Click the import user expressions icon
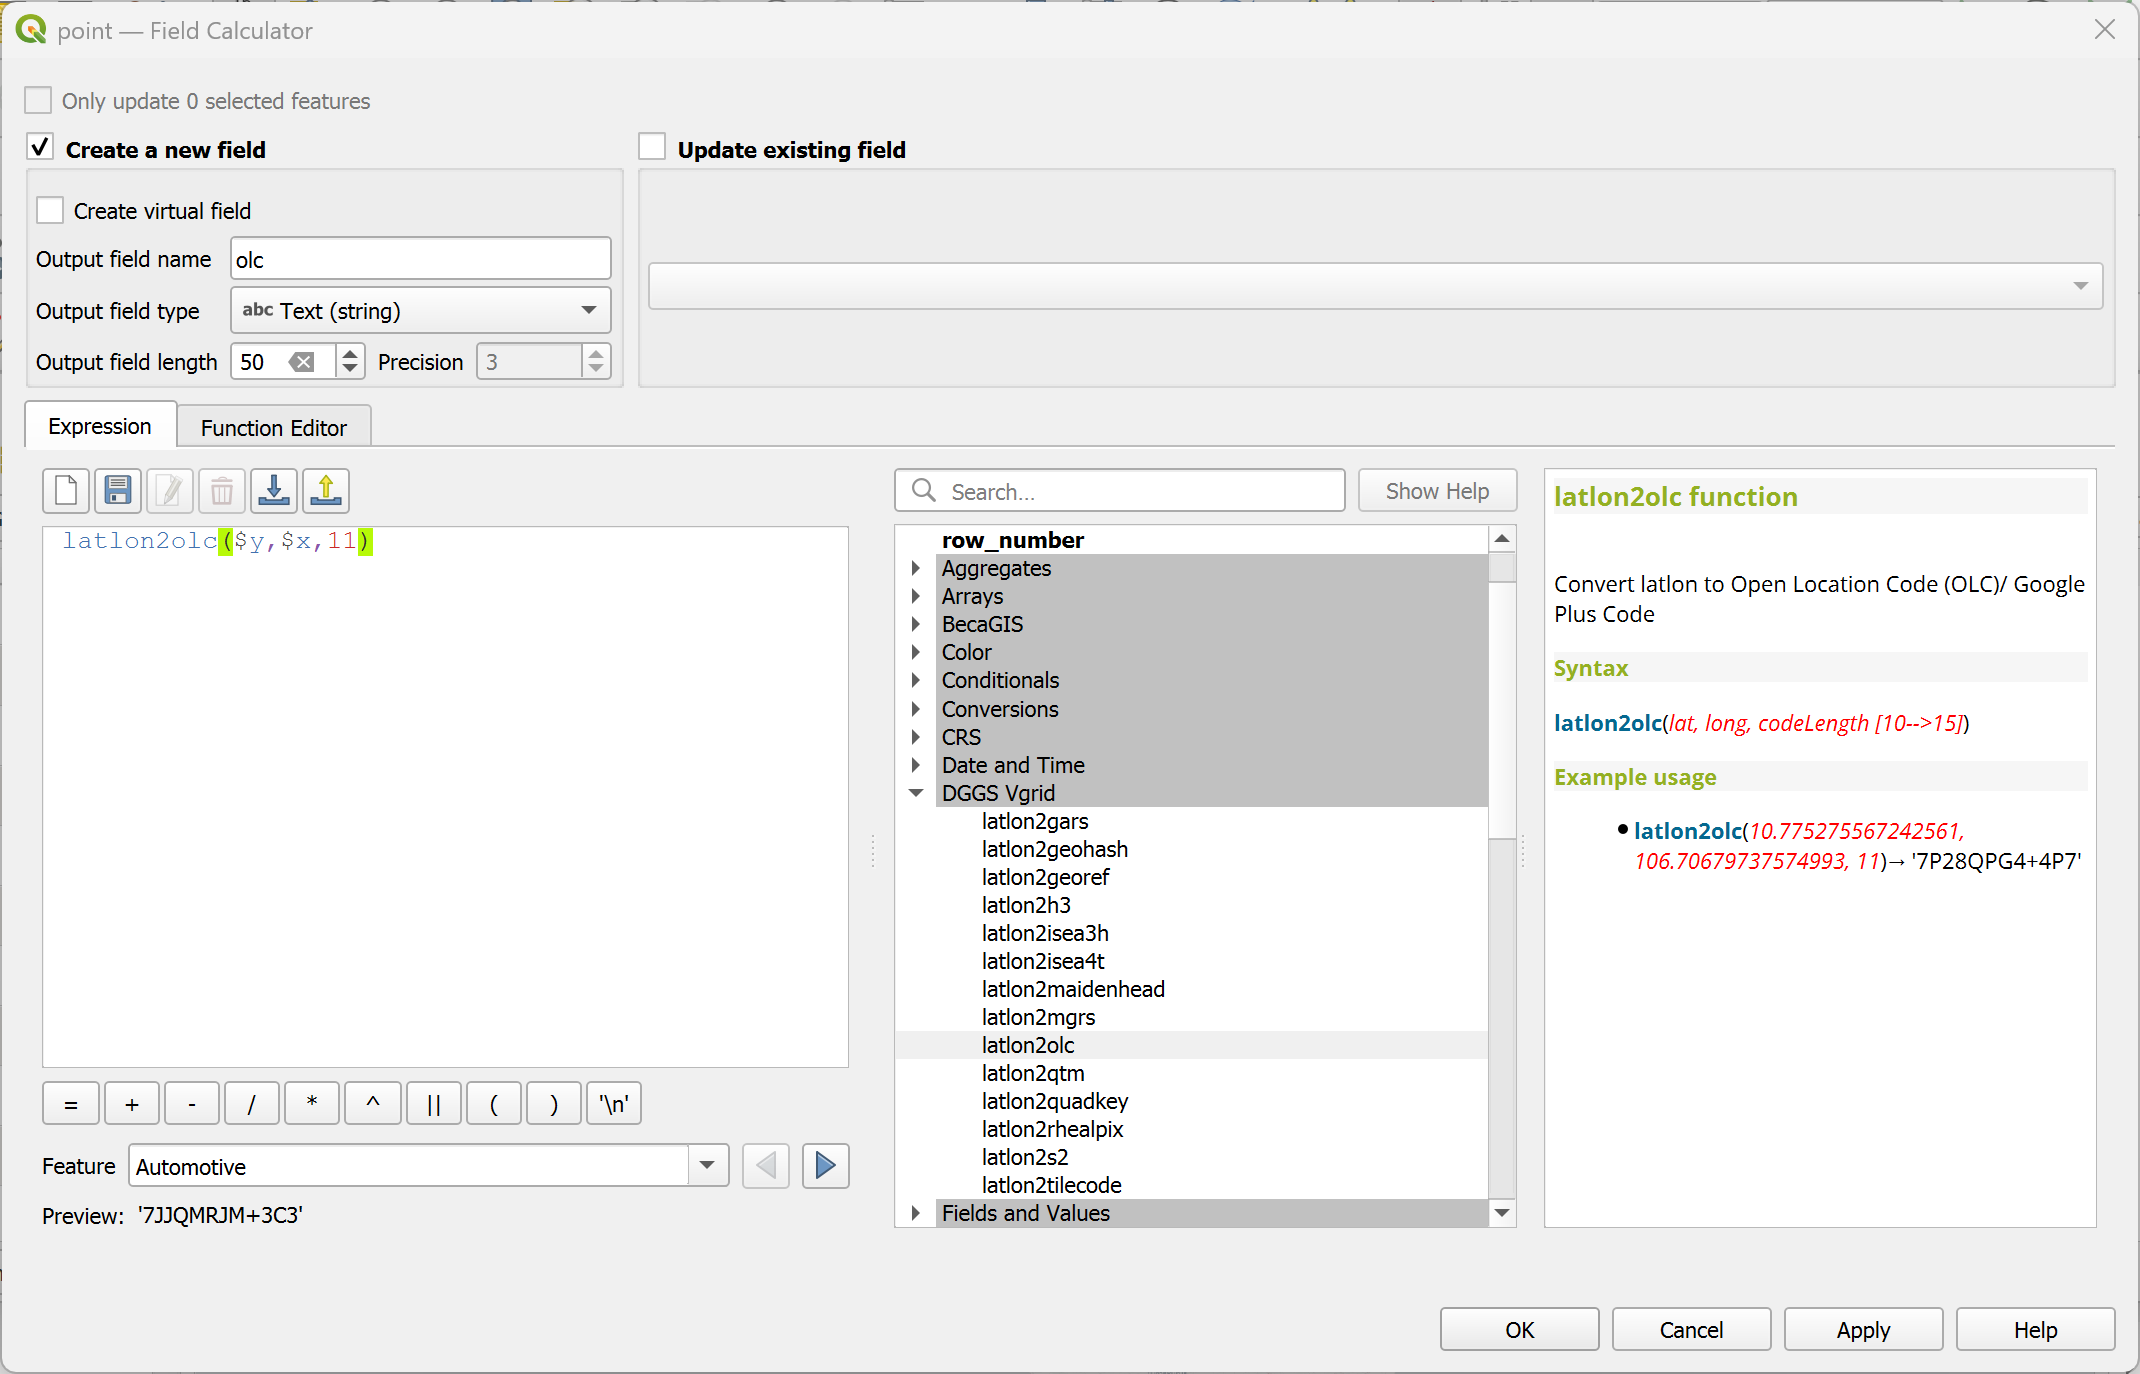 pyautogui.click(x=273, y=491)
